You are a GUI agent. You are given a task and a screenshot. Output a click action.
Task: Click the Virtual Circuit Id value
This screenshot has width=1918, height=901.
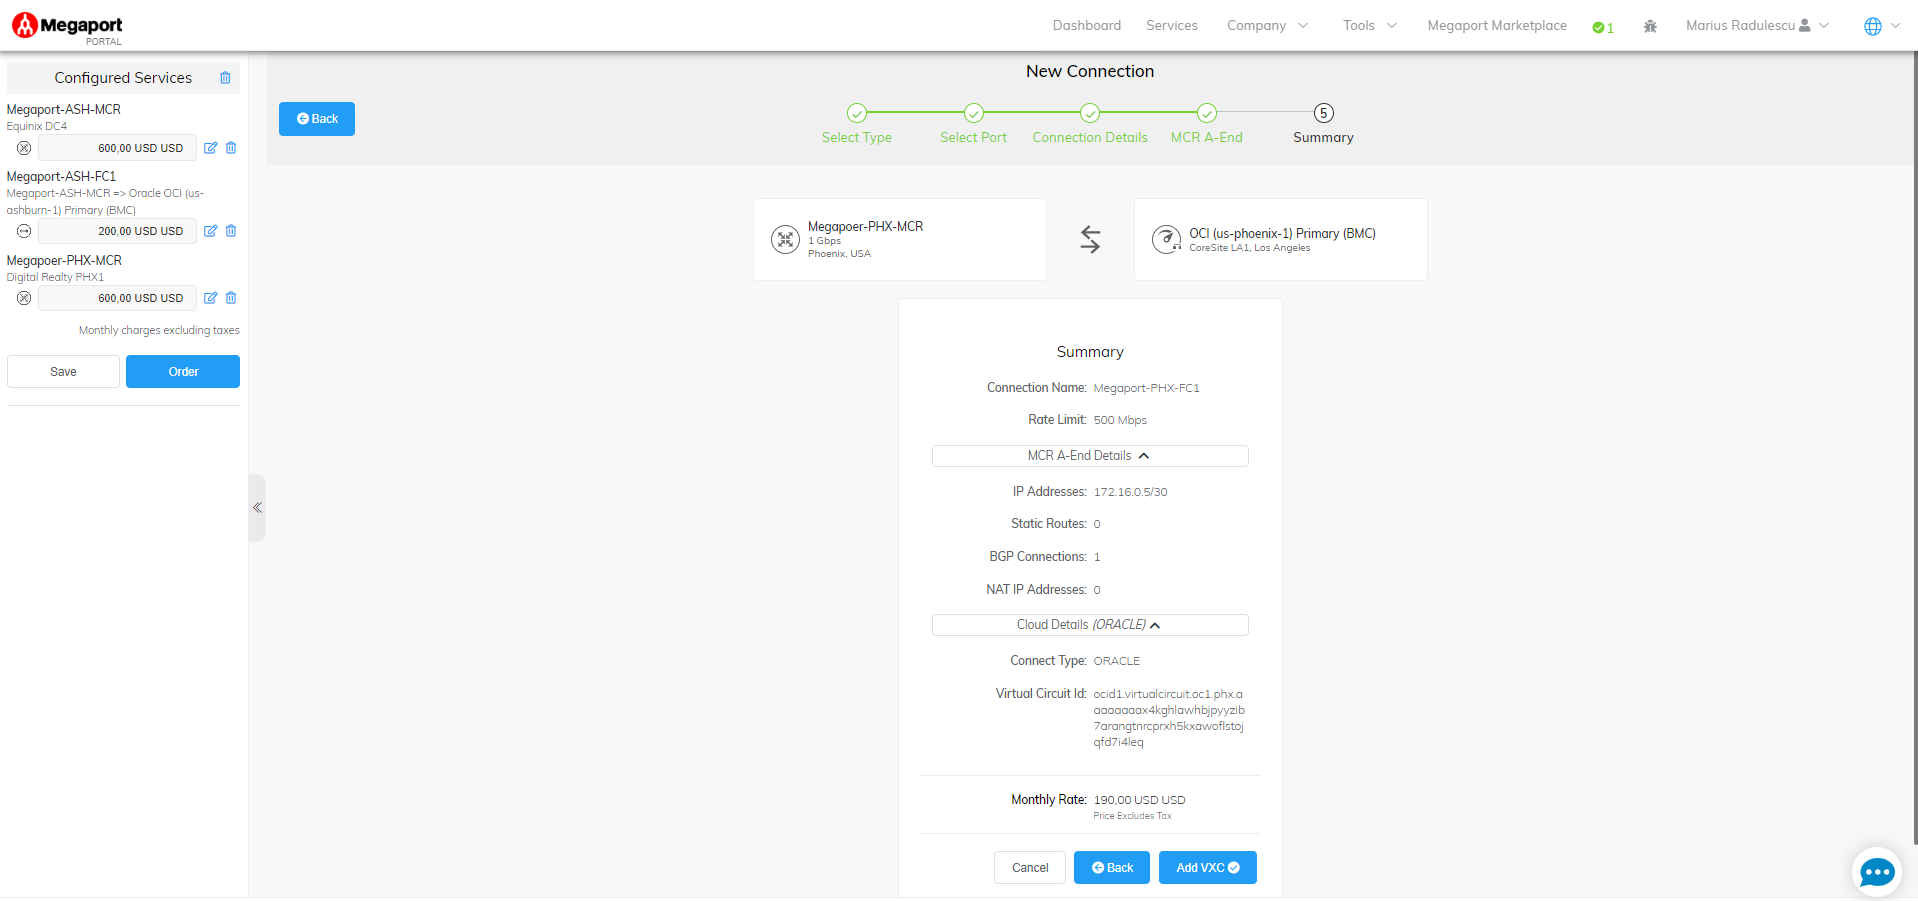pos(1169,718)
